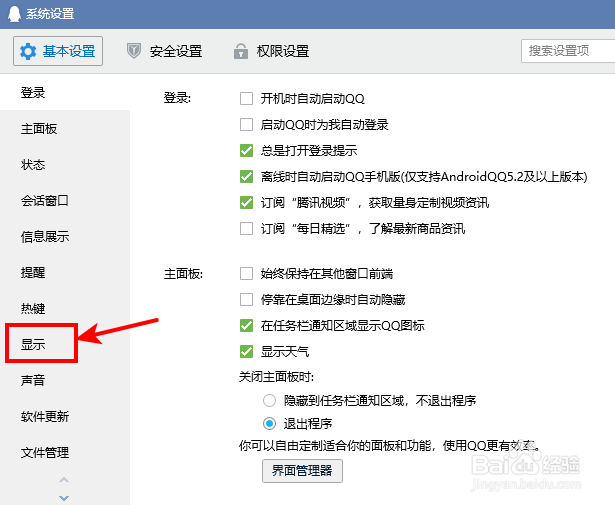
Task: Click the shield icon for 安全设置
Action: click(134, 51)
